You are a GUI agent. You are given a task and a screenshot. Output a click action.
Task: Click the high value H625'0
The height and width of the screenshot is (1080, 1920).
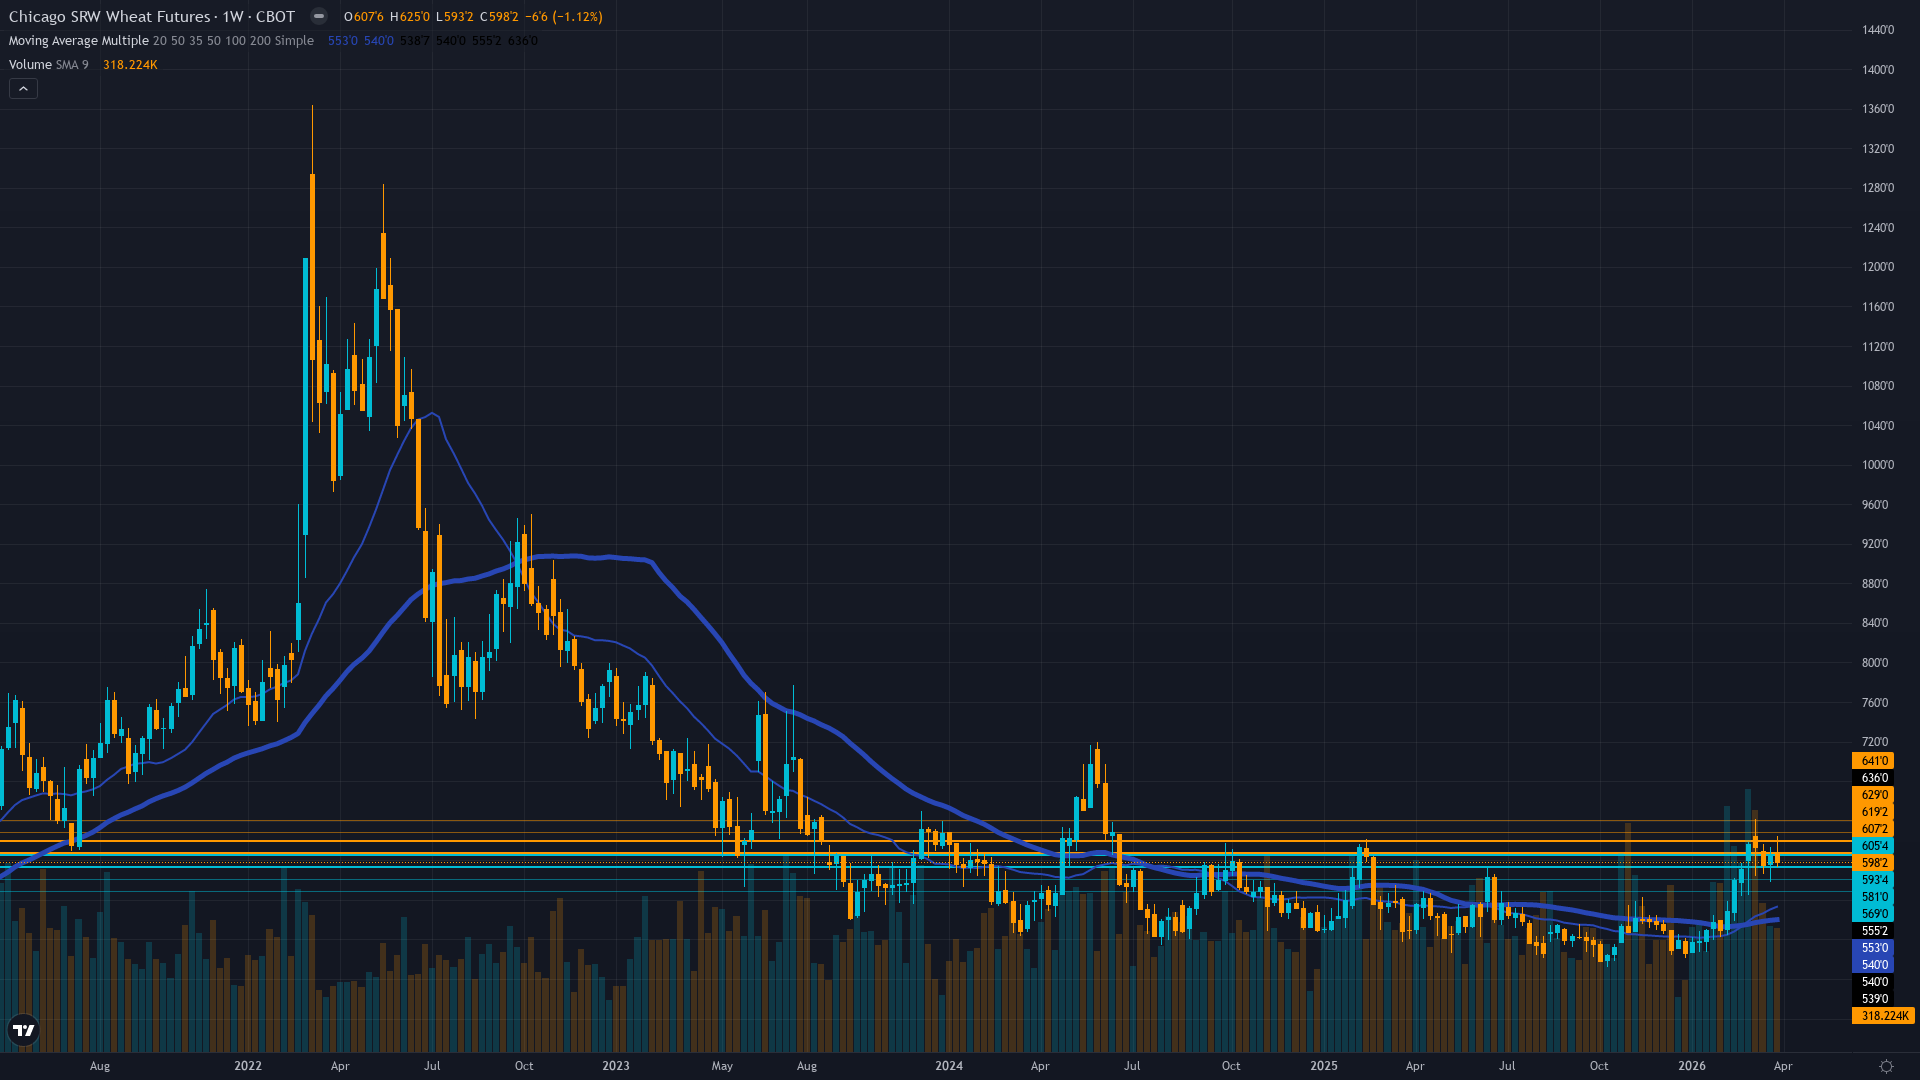pyautogui.click(x=410, y=17)
